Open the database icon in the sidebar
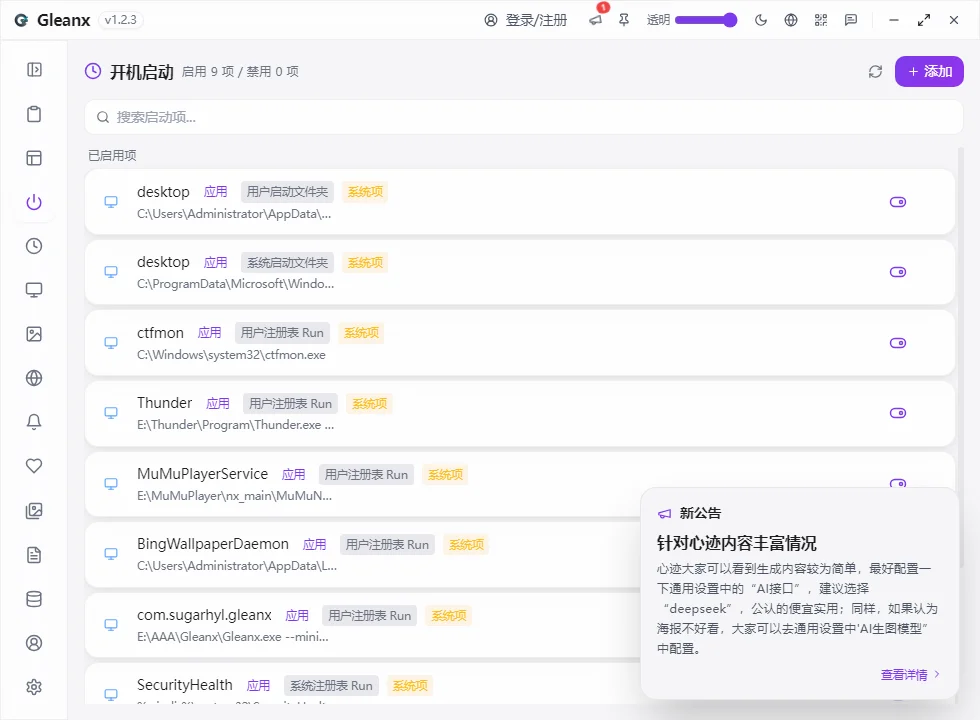Screen dimensions: 980x720 pyautogui.click(x=34, y=599)
